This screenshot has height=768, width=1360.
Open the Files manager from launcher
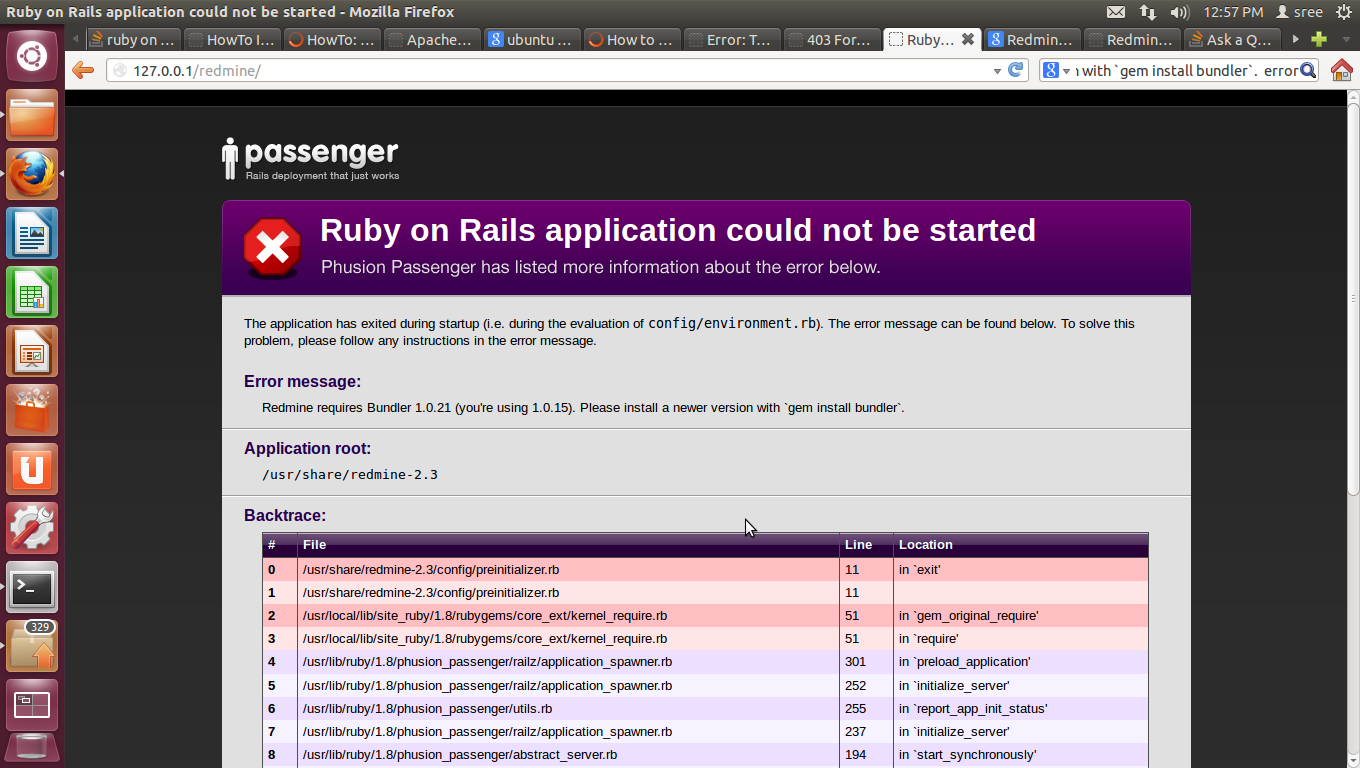tap(33, 116)
